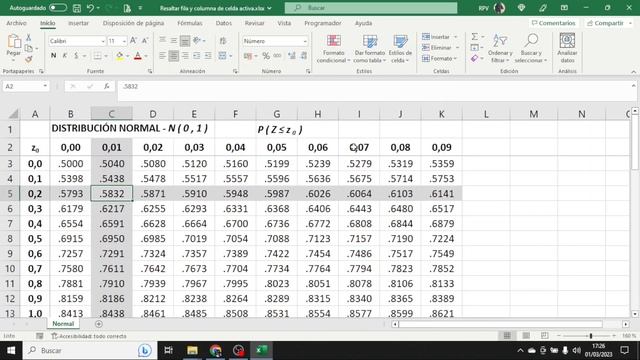Open the Insertar ribbon tab
This screenshot has height=360, width=640.
[78, 23]
